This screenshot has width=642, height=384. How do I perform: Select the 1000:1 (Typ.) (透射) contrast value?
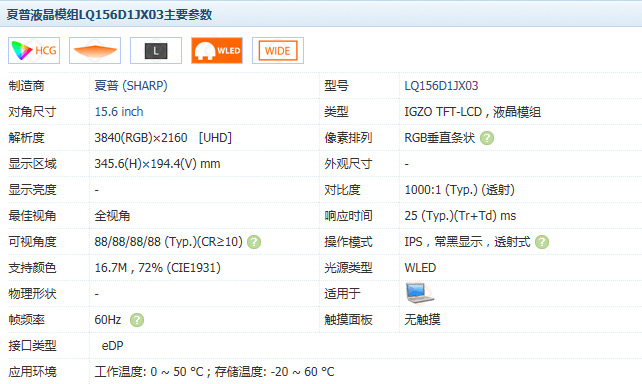pyautogui.click(x=459, y=190)
